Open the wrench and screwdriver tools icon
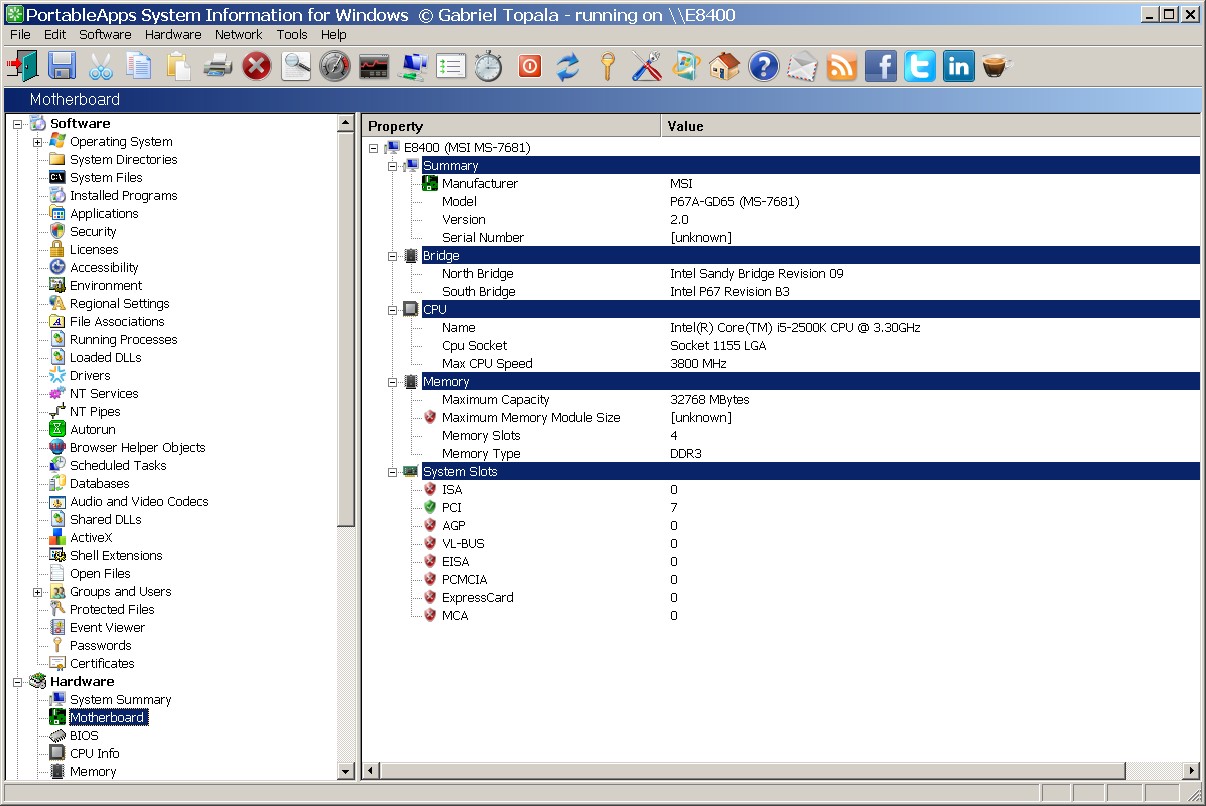 click(646, 66)
